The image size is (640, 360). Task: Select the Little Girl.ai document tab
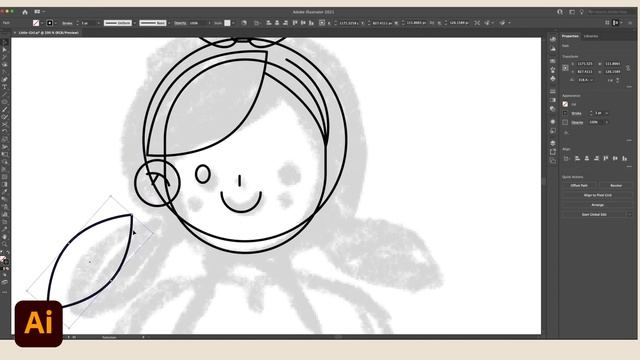[x=48, y=33]
